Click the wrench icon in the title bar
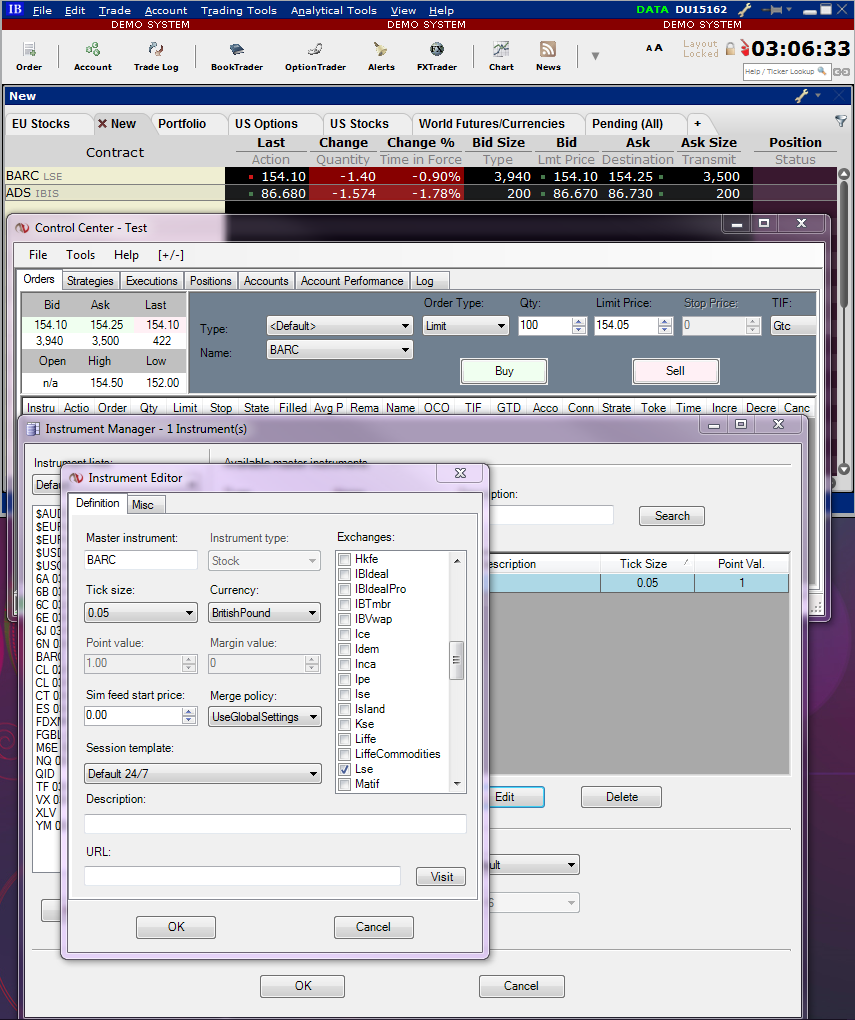Viewport: 855px width, 1020px height. click(744, 10)
